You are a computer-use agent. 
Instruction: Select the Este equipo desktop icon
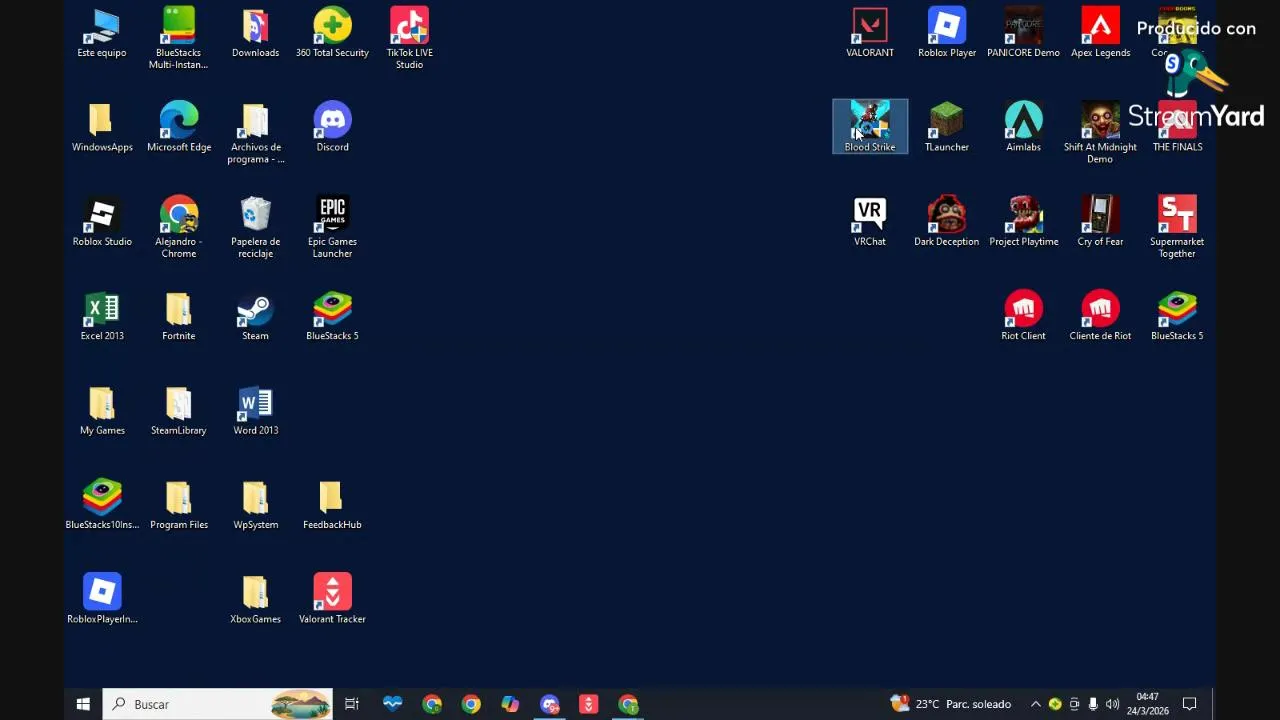point(102,33)
